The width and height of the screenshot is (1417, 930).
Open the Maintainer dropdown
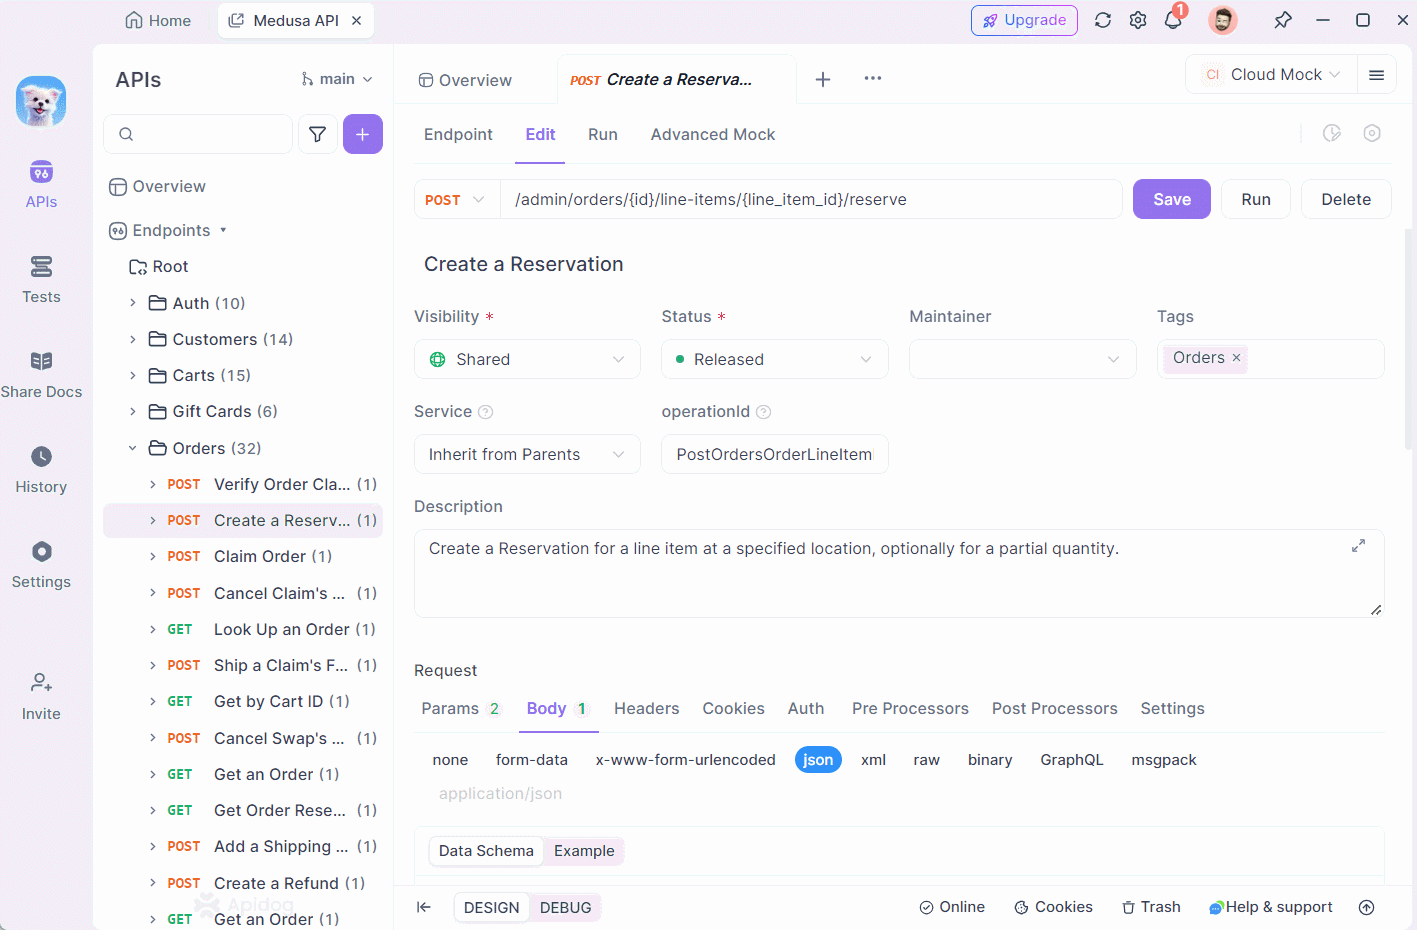[x=1023, y=359]
